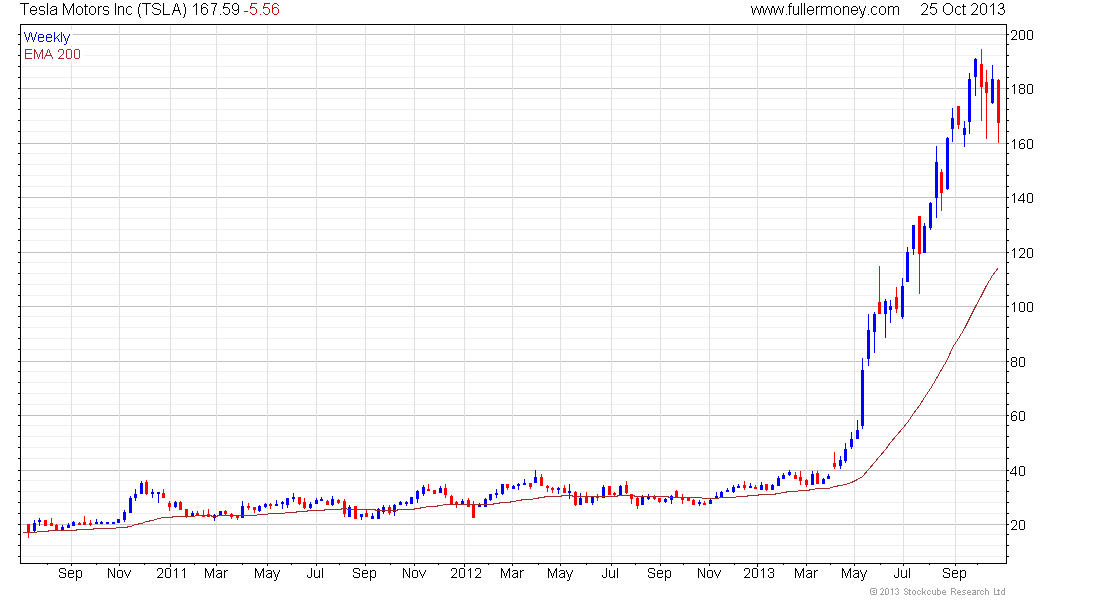1100x600 pixels.
Task: Click the 140 price axis label
Action: 1021,198
